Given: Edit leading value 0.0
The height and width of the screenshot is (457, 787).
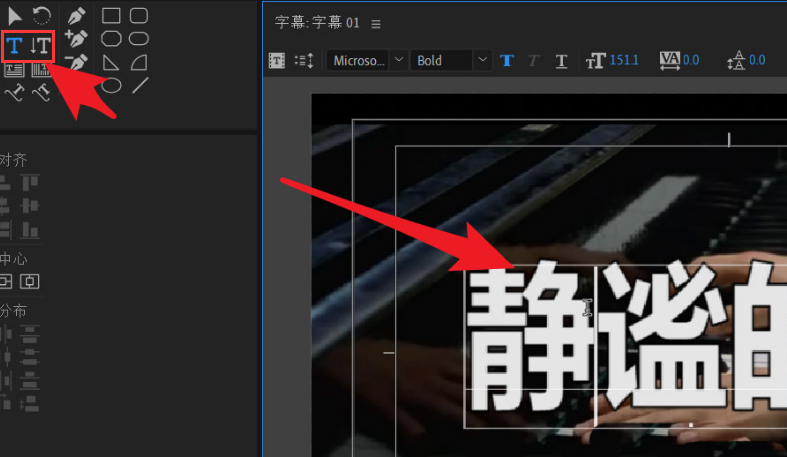Looking at the screenshot, I should 757,60.
